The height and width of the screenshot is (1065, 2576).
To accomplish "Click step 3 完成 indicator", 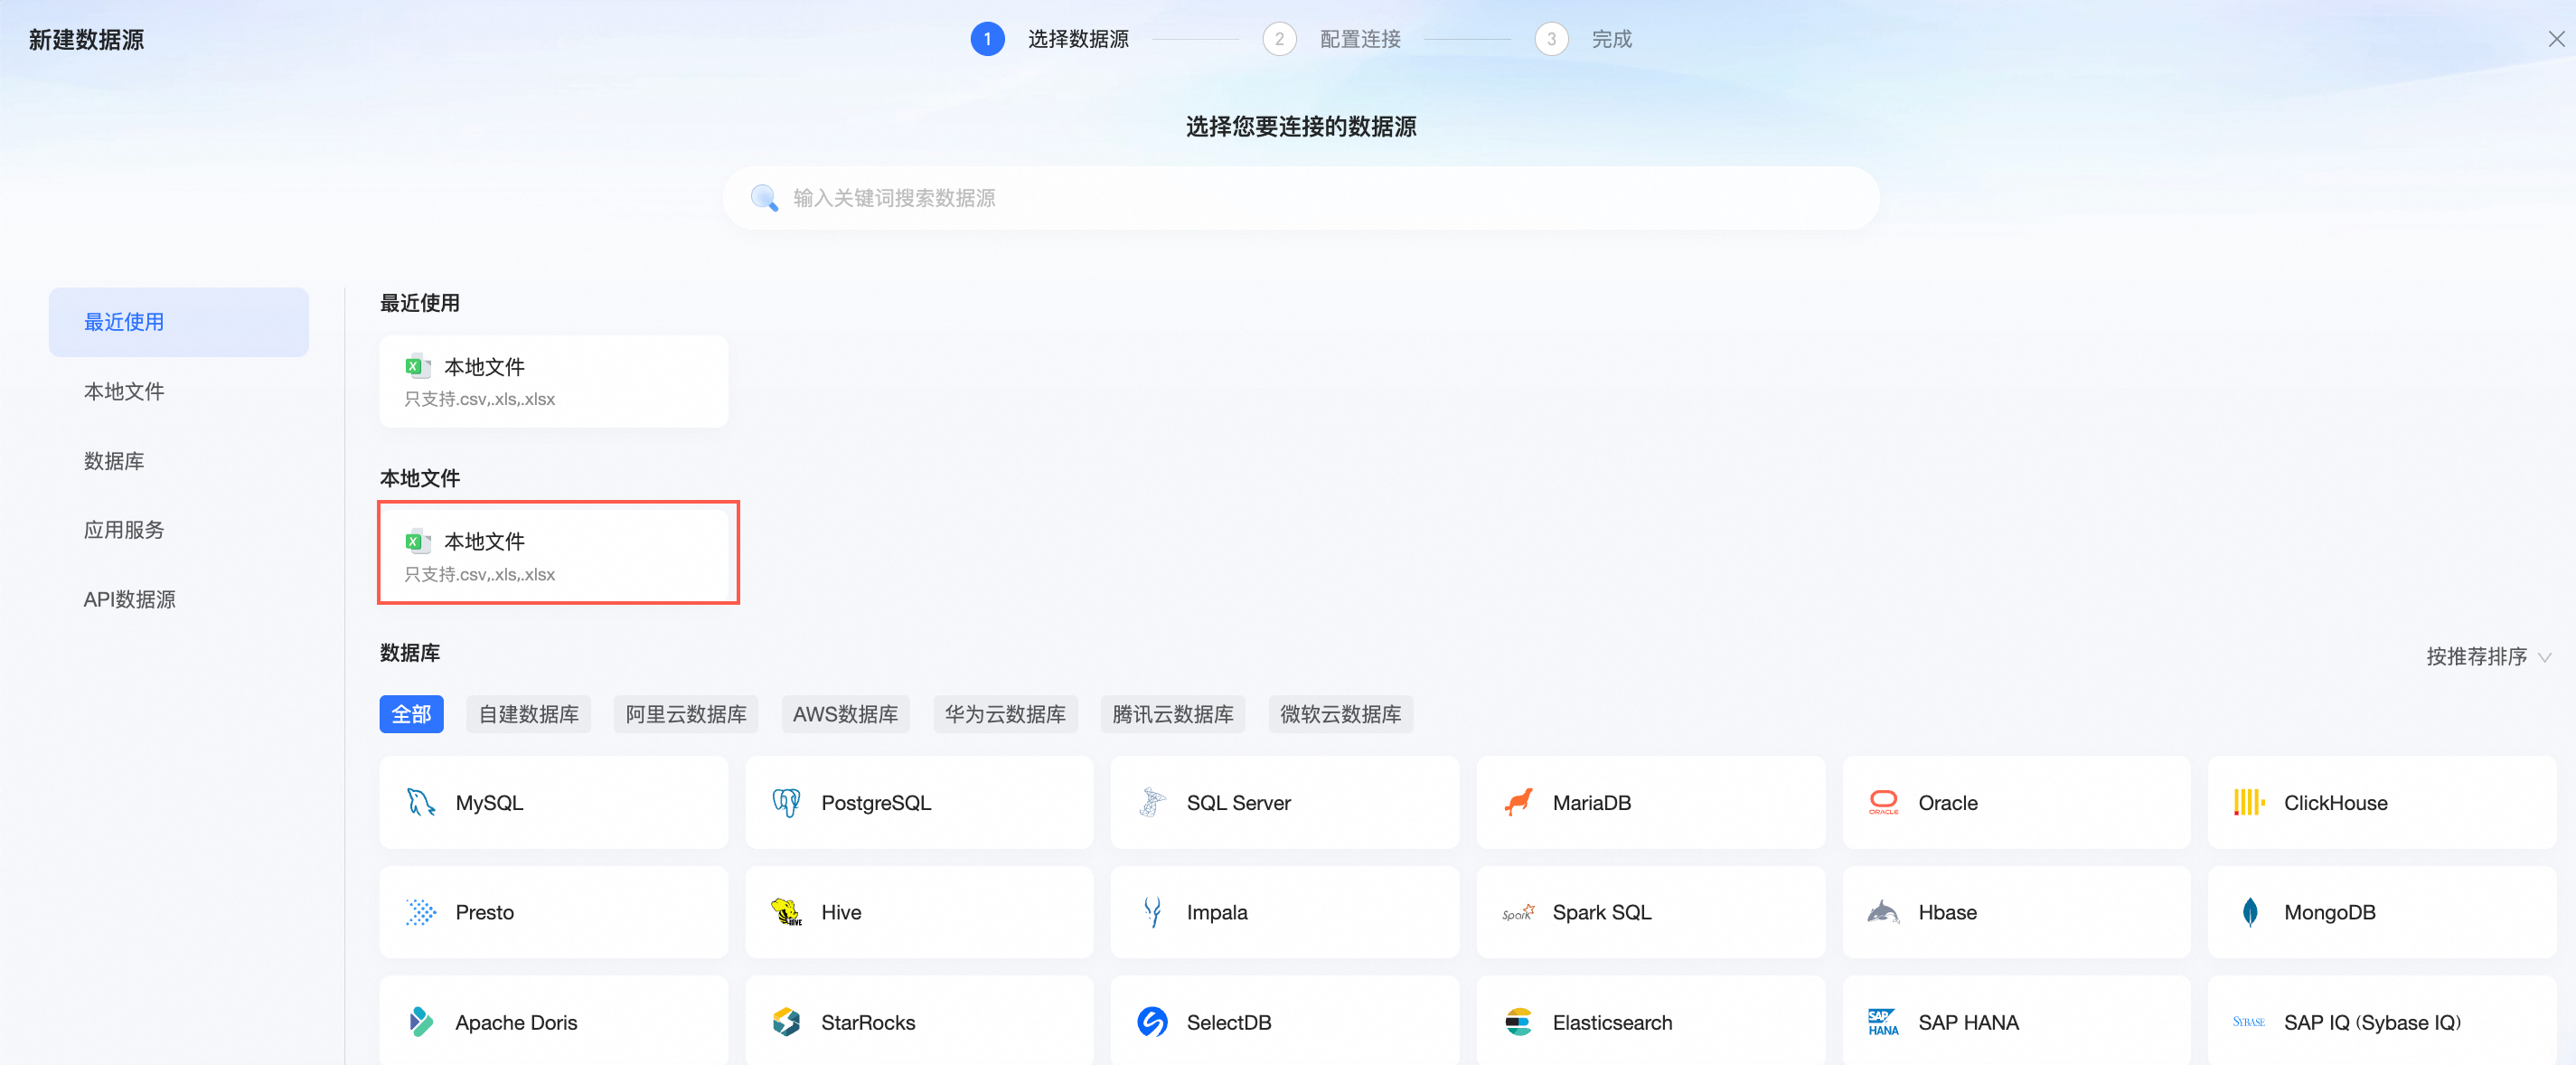I will [x=1584, y=39].
